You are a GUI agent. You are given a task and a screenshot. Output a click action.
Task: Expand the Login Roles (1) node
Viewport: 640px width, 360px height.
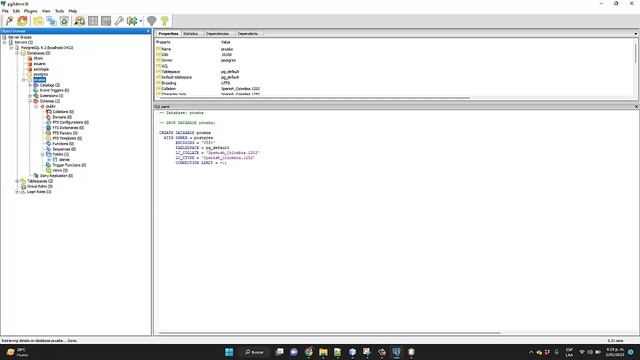(x=17, y=191)
